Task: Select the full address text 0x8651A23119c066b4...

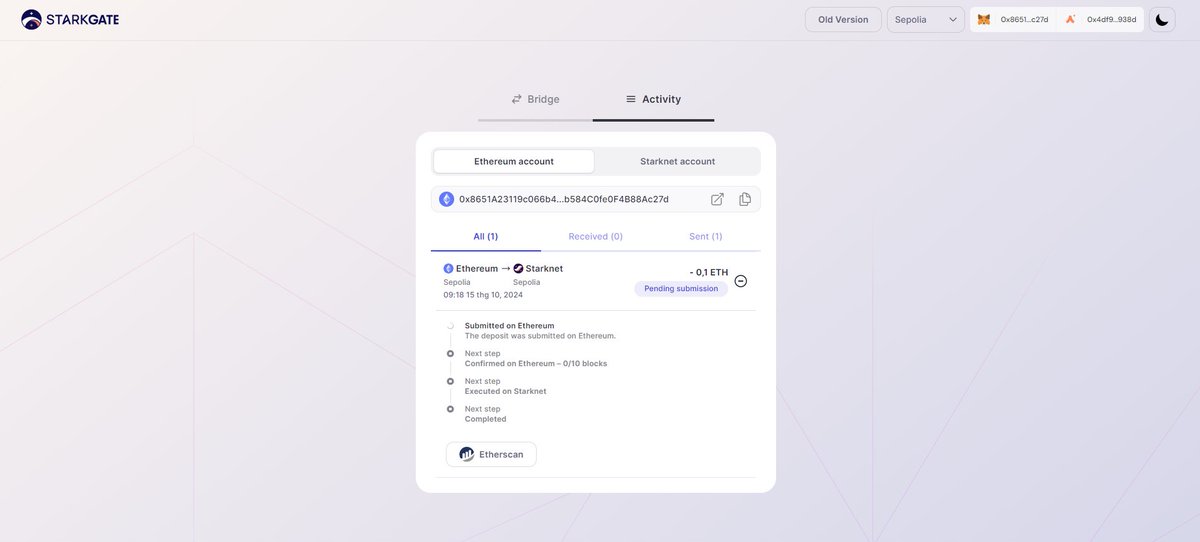Action: point(564,199)
